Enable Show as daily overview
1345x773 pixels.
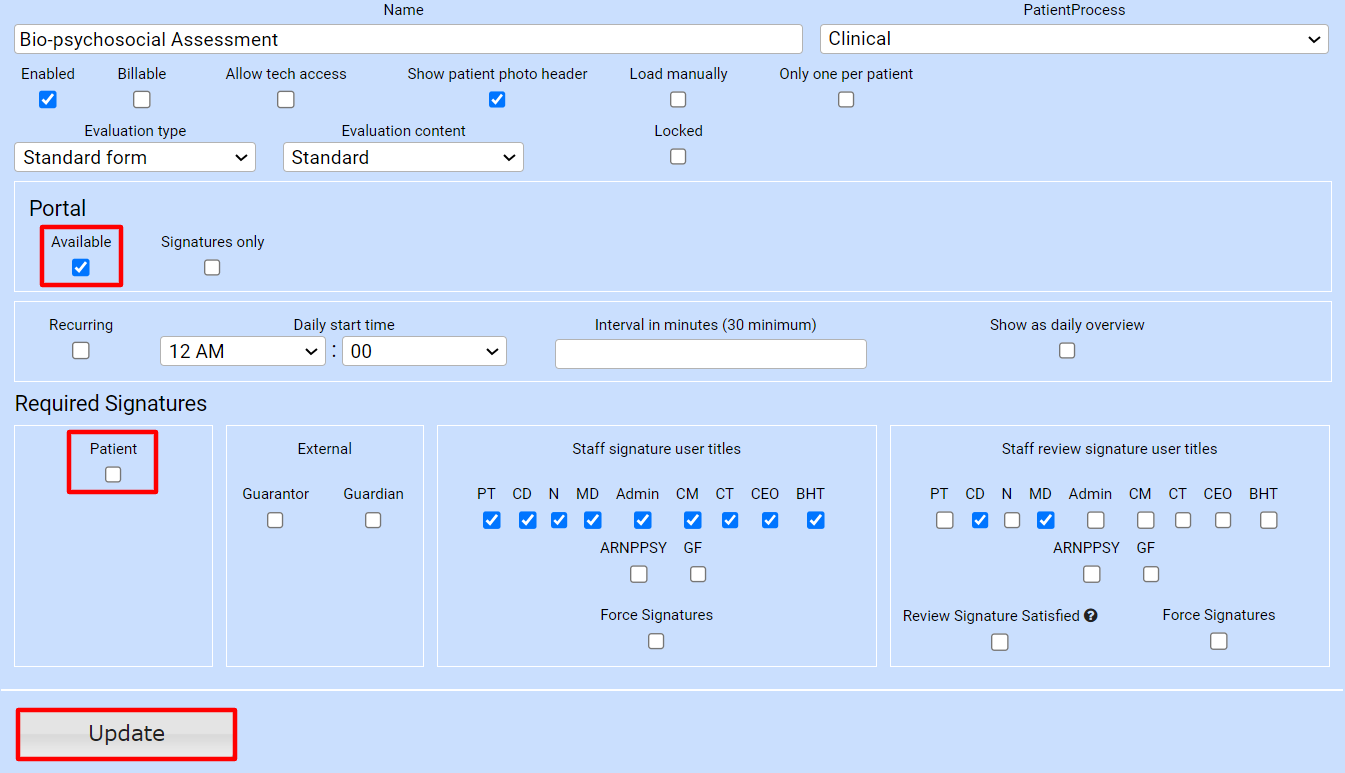coord(1067,350)
